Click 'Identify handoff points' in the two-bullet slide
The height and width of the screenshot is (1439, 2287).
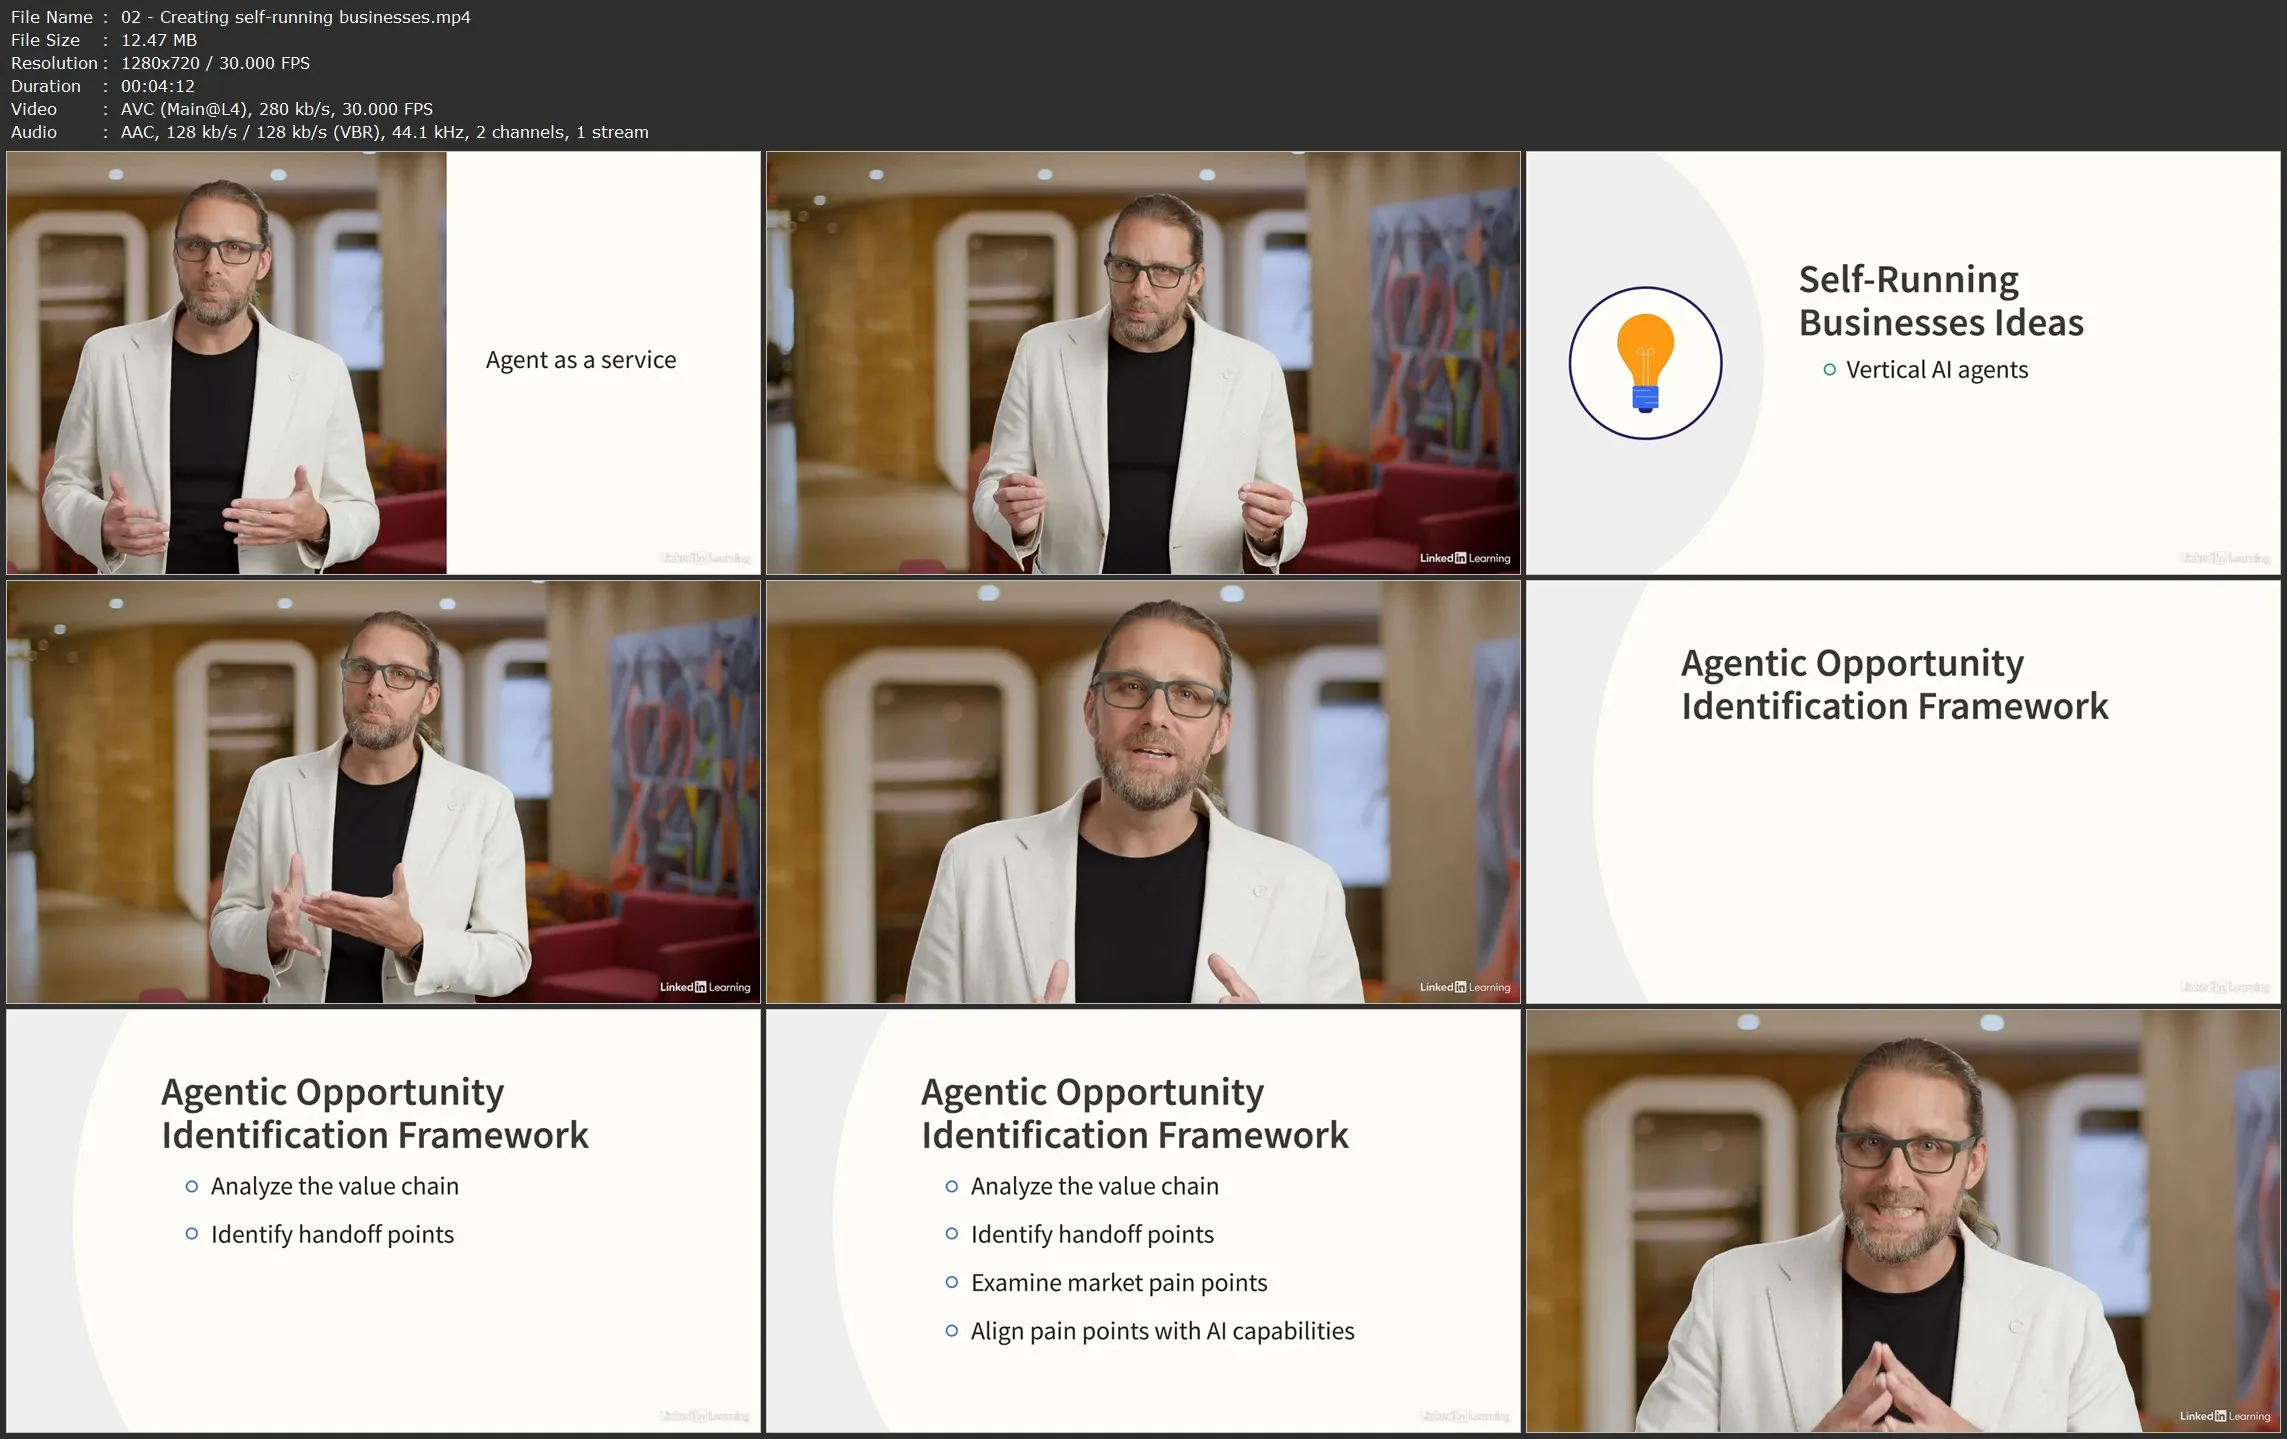tap(332, 1235)
